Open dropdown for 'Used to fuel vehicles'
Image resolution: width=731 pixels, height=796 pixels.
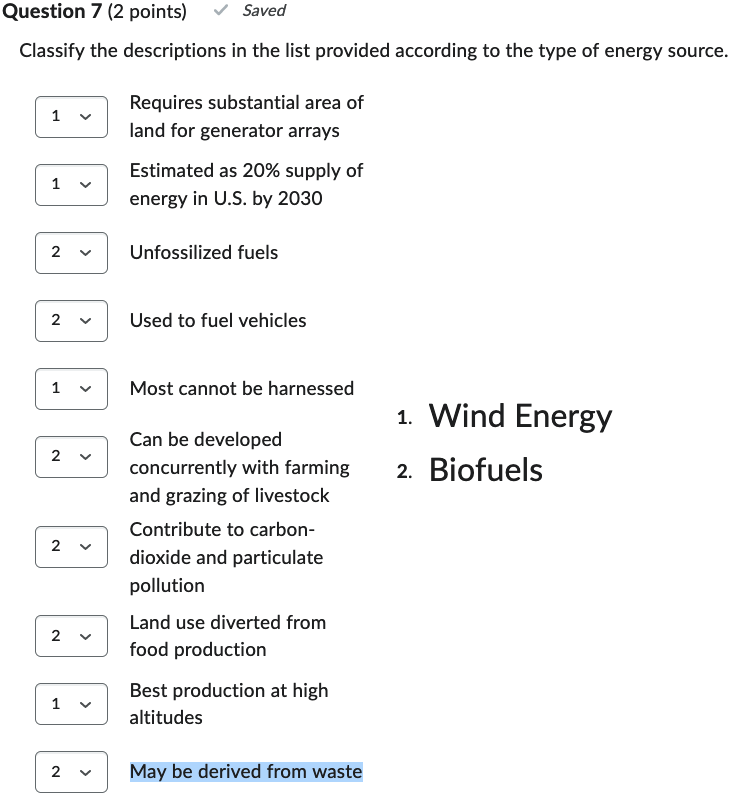(x=71, y=321)
